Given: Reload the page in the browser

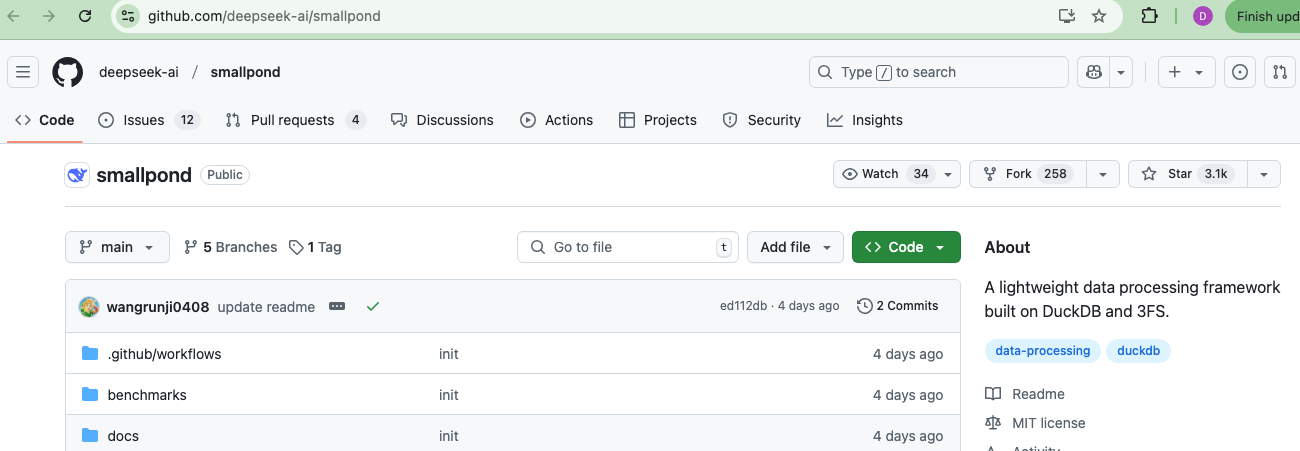Looking at the screenshot, I should pos(85,16).
